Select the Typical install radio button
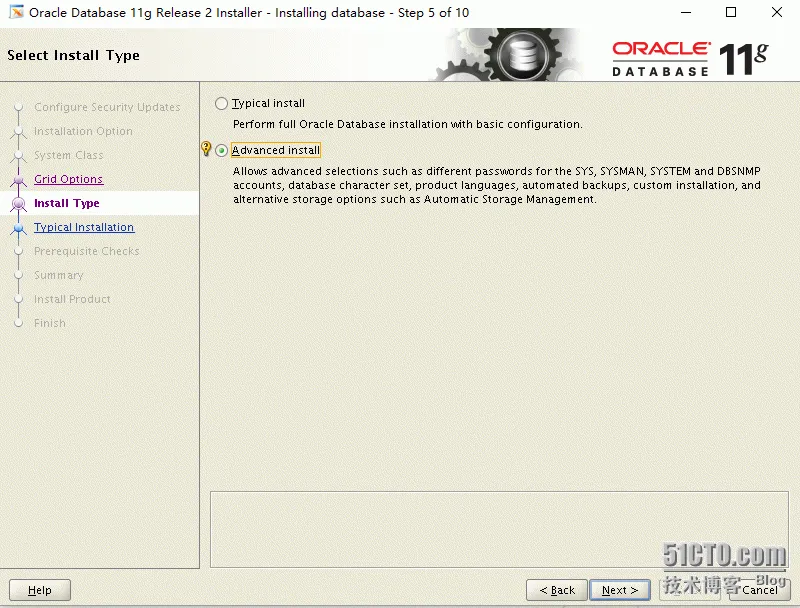Screen dimensions: 800x608 [x=221, y=104]
